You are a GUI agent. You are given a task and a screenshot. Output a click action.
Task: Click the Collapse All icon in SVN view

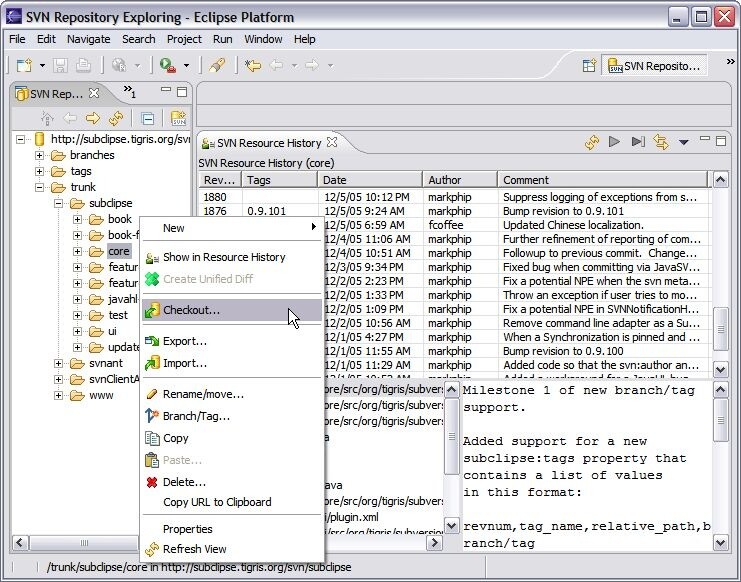(147, 118)
